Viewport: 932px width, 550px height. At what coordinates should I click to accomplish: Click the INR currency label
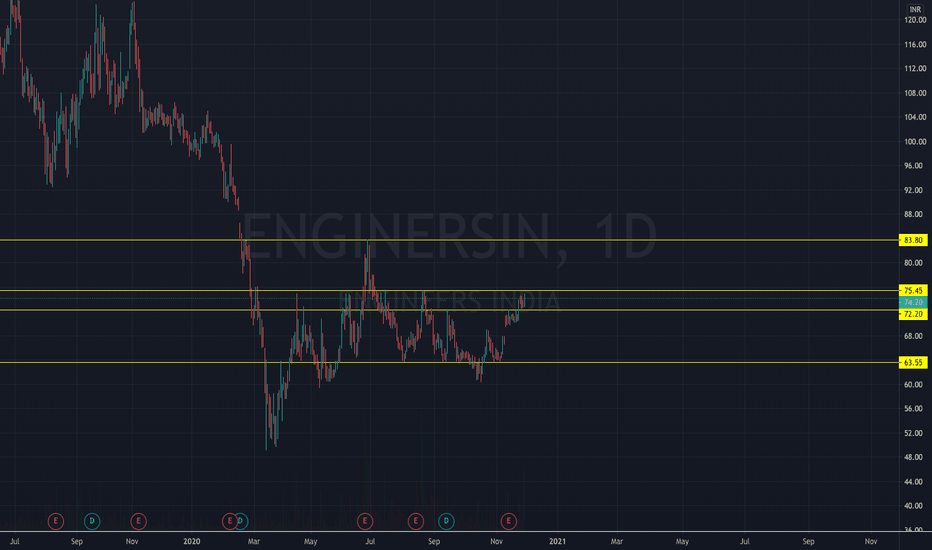[x=915, y=10]
